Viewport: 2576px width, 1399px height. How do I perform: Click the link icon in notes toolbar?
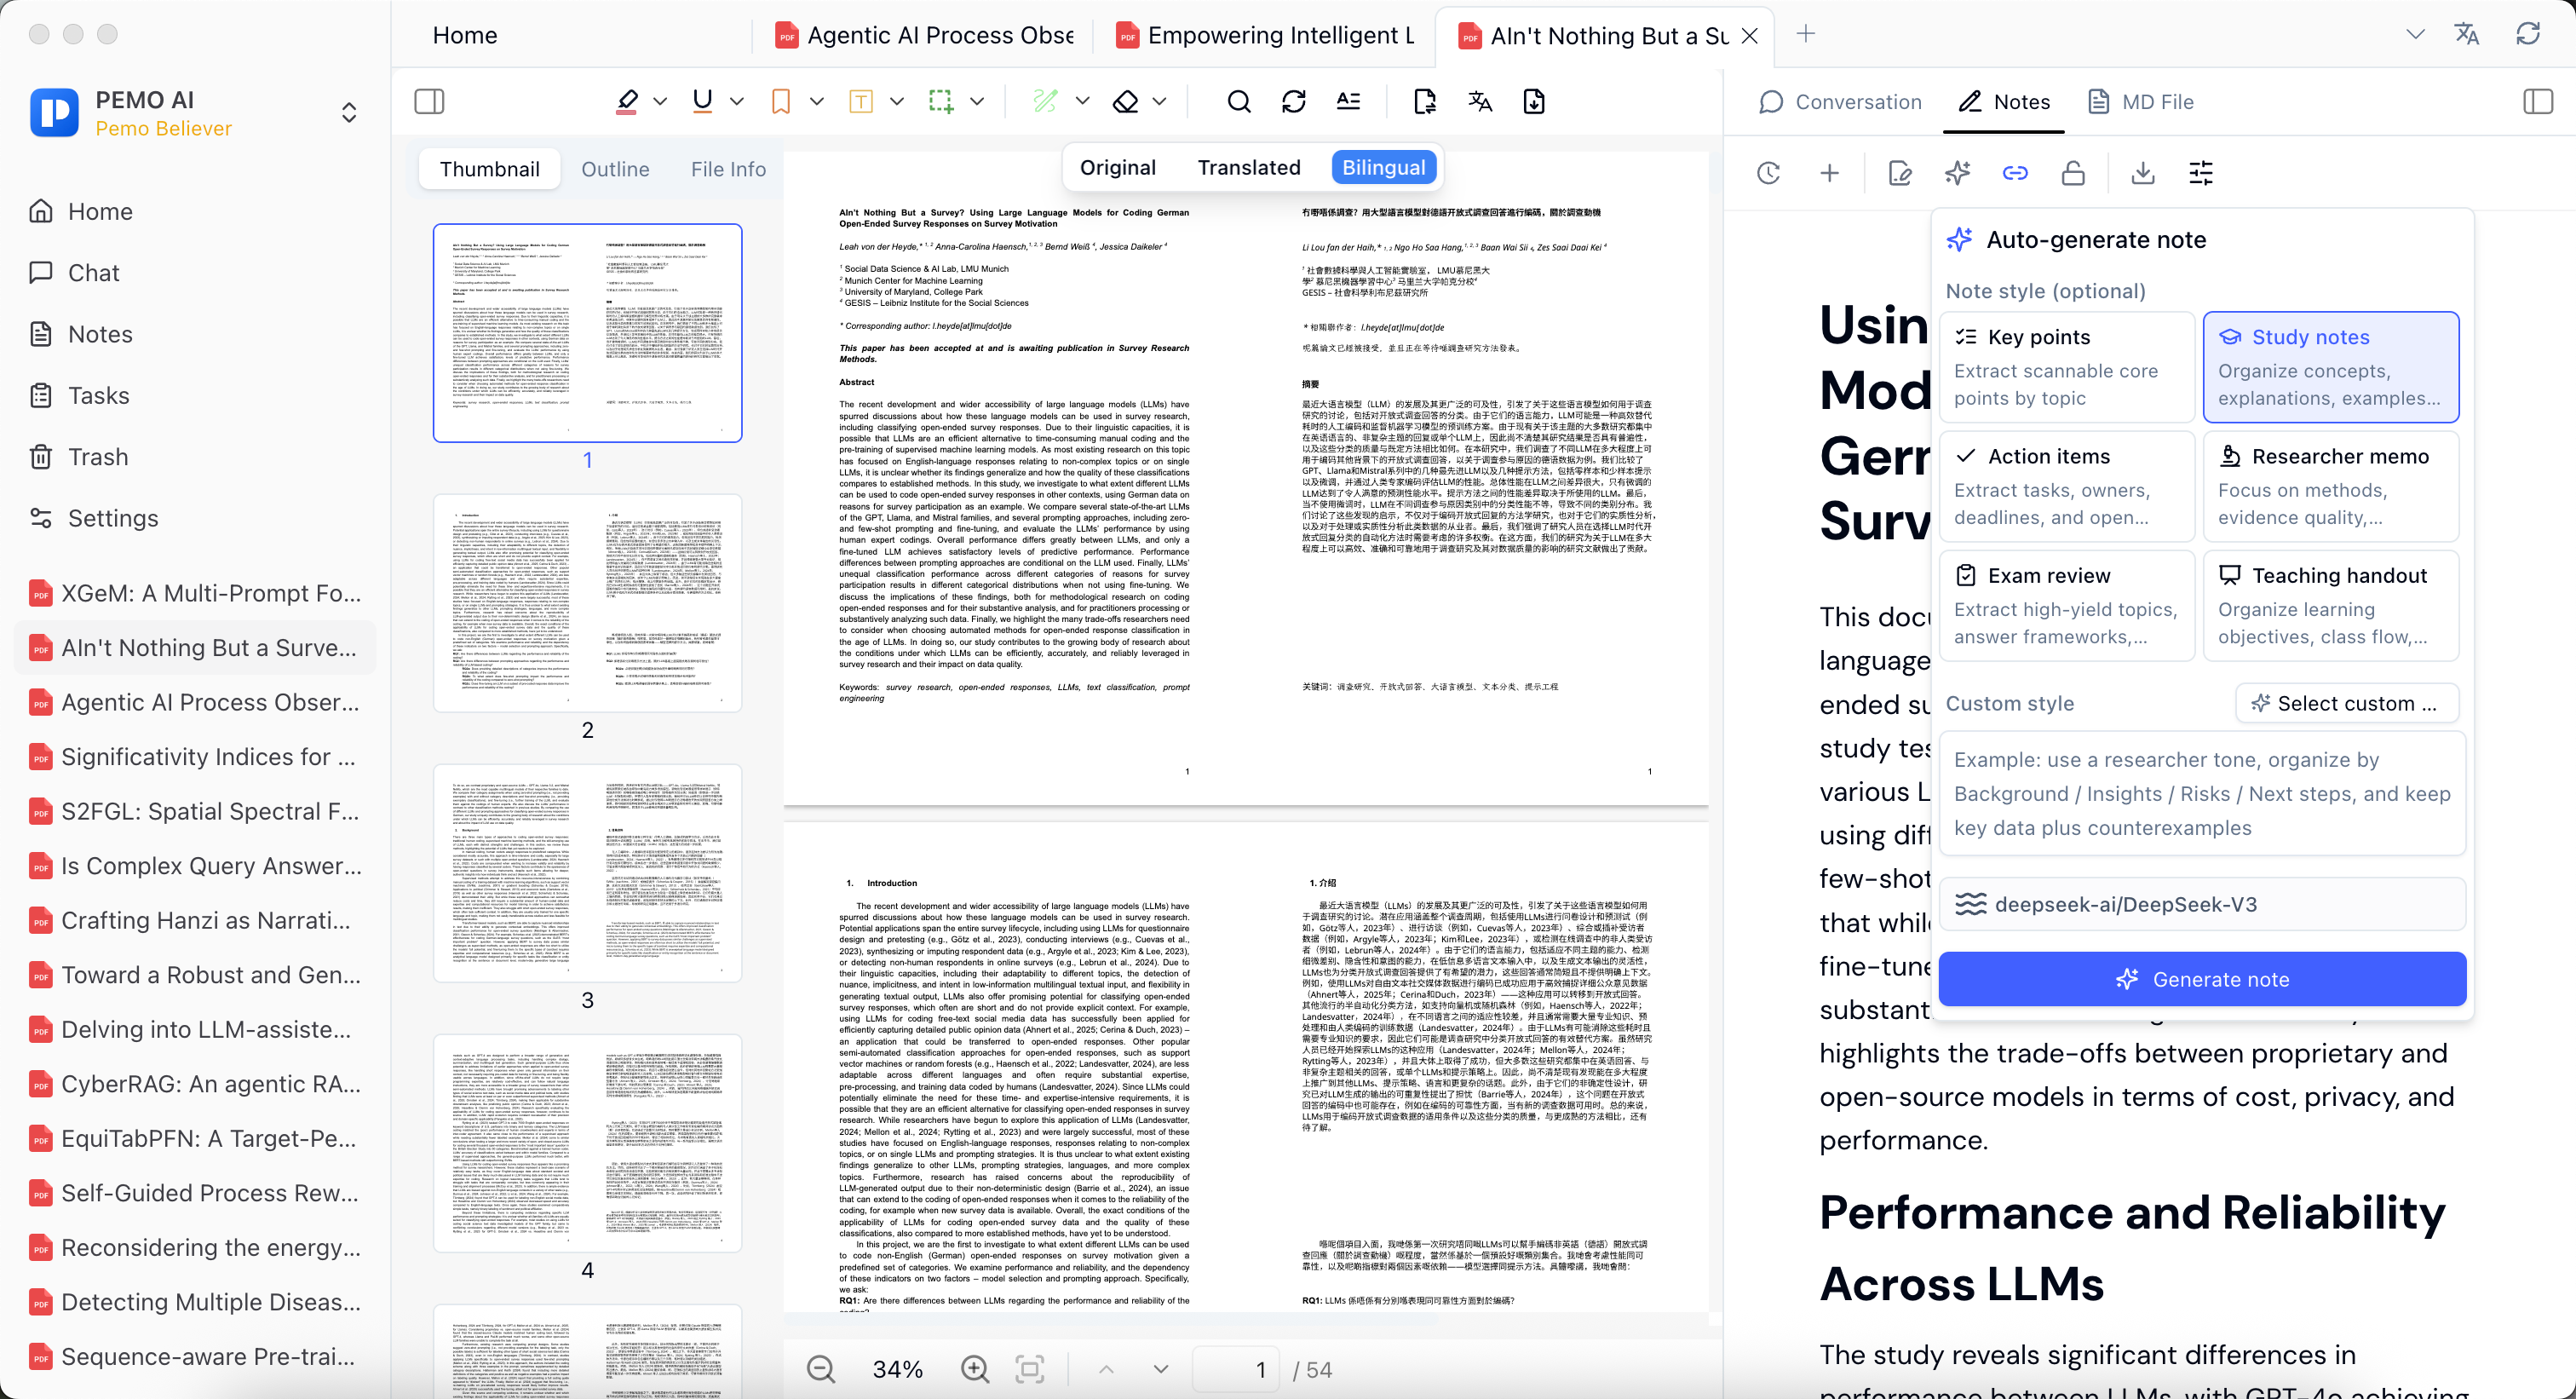(2015, 173)
